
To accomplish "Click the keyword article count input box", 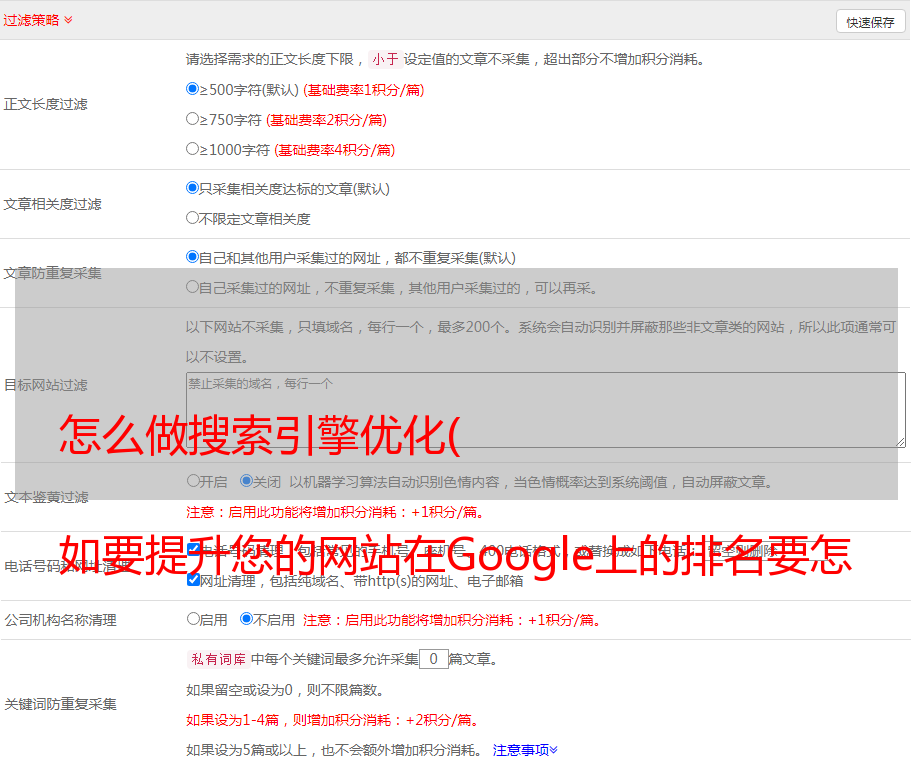I will [433, 659].
